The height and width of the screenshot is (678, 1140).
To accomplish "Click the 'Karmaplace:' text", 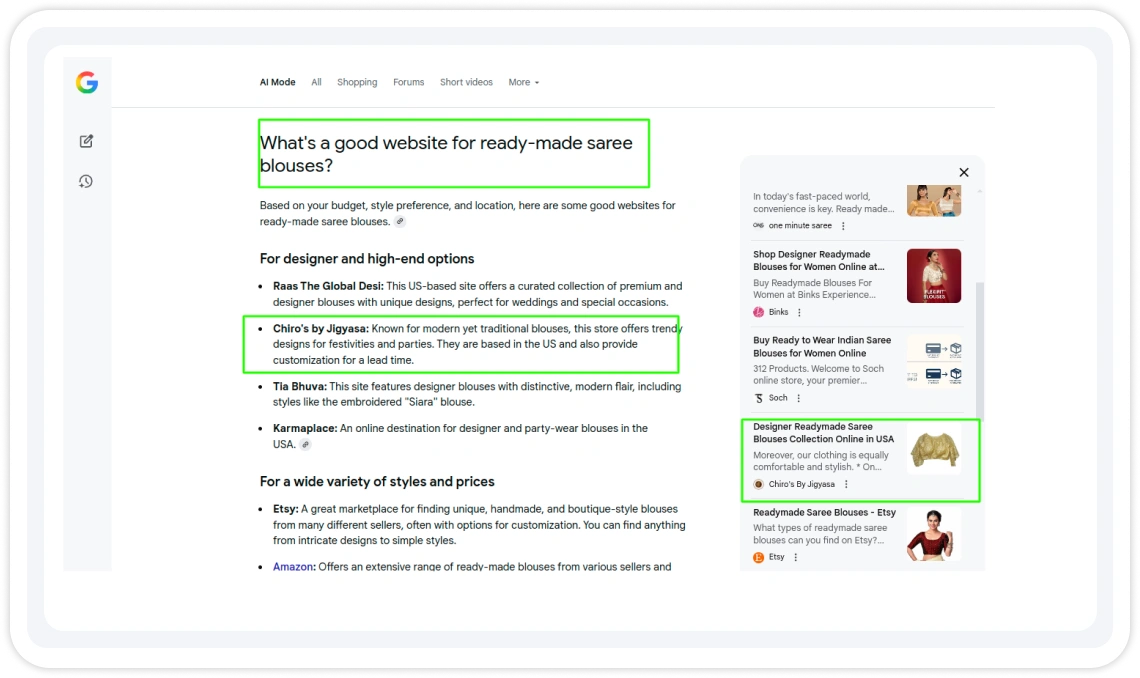I will 305,429.
